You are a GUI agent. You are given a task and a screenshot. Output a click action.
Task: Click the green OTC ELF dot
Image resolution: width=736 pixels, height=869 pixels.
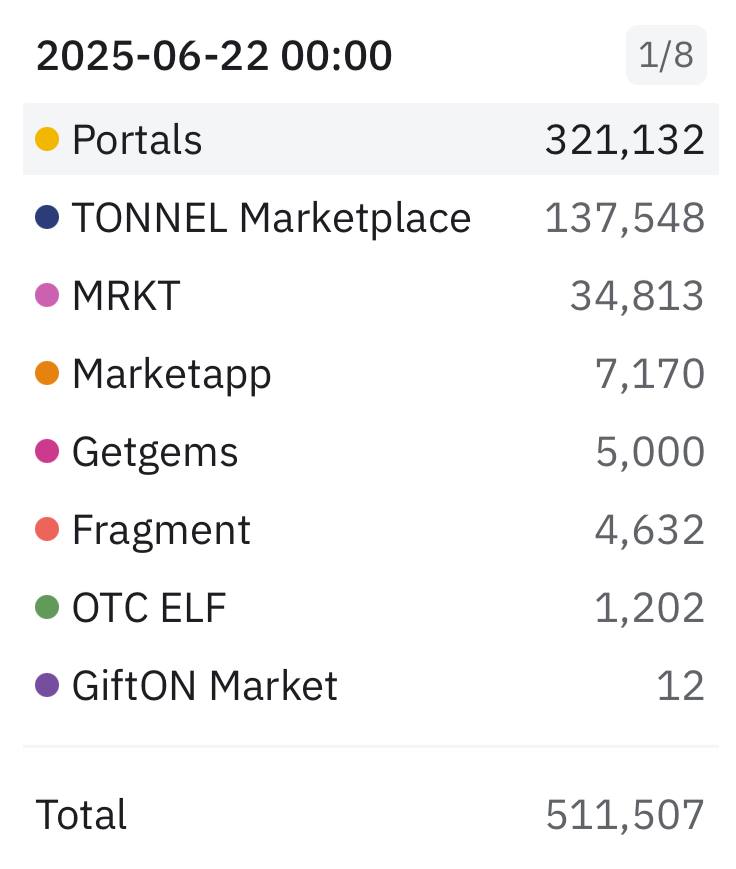pos(47,607)
